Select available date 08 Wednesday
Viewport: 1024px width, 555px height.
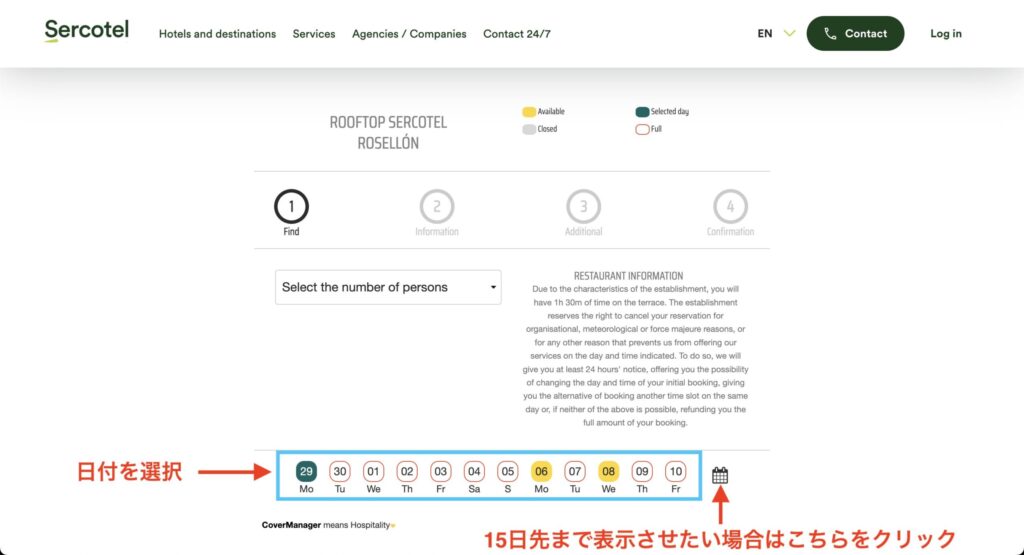tap(608, 471)
